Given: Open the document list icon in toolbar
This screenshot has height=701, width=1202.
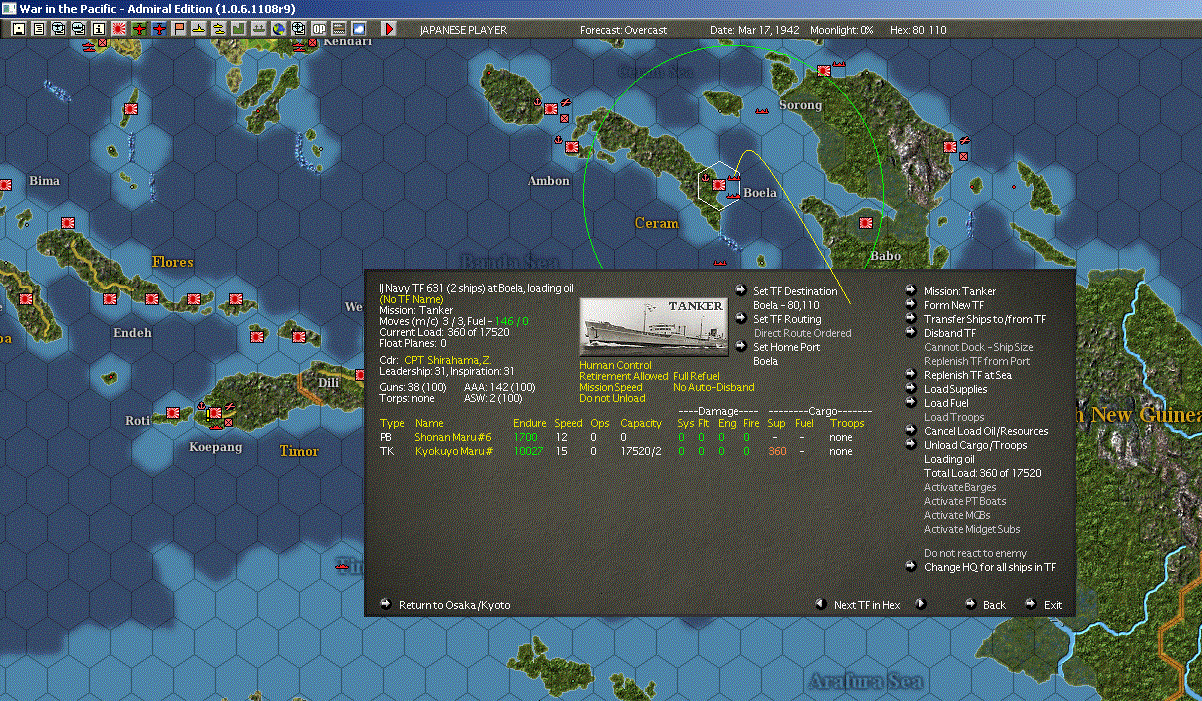Looking at the screenshot, I should click(x=39, y=29).
